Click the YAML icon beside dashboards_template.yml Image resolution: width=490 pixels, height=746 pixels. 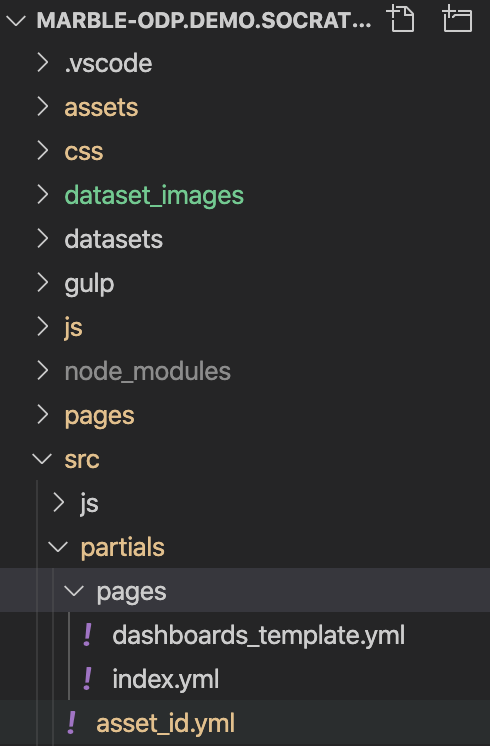88,635
